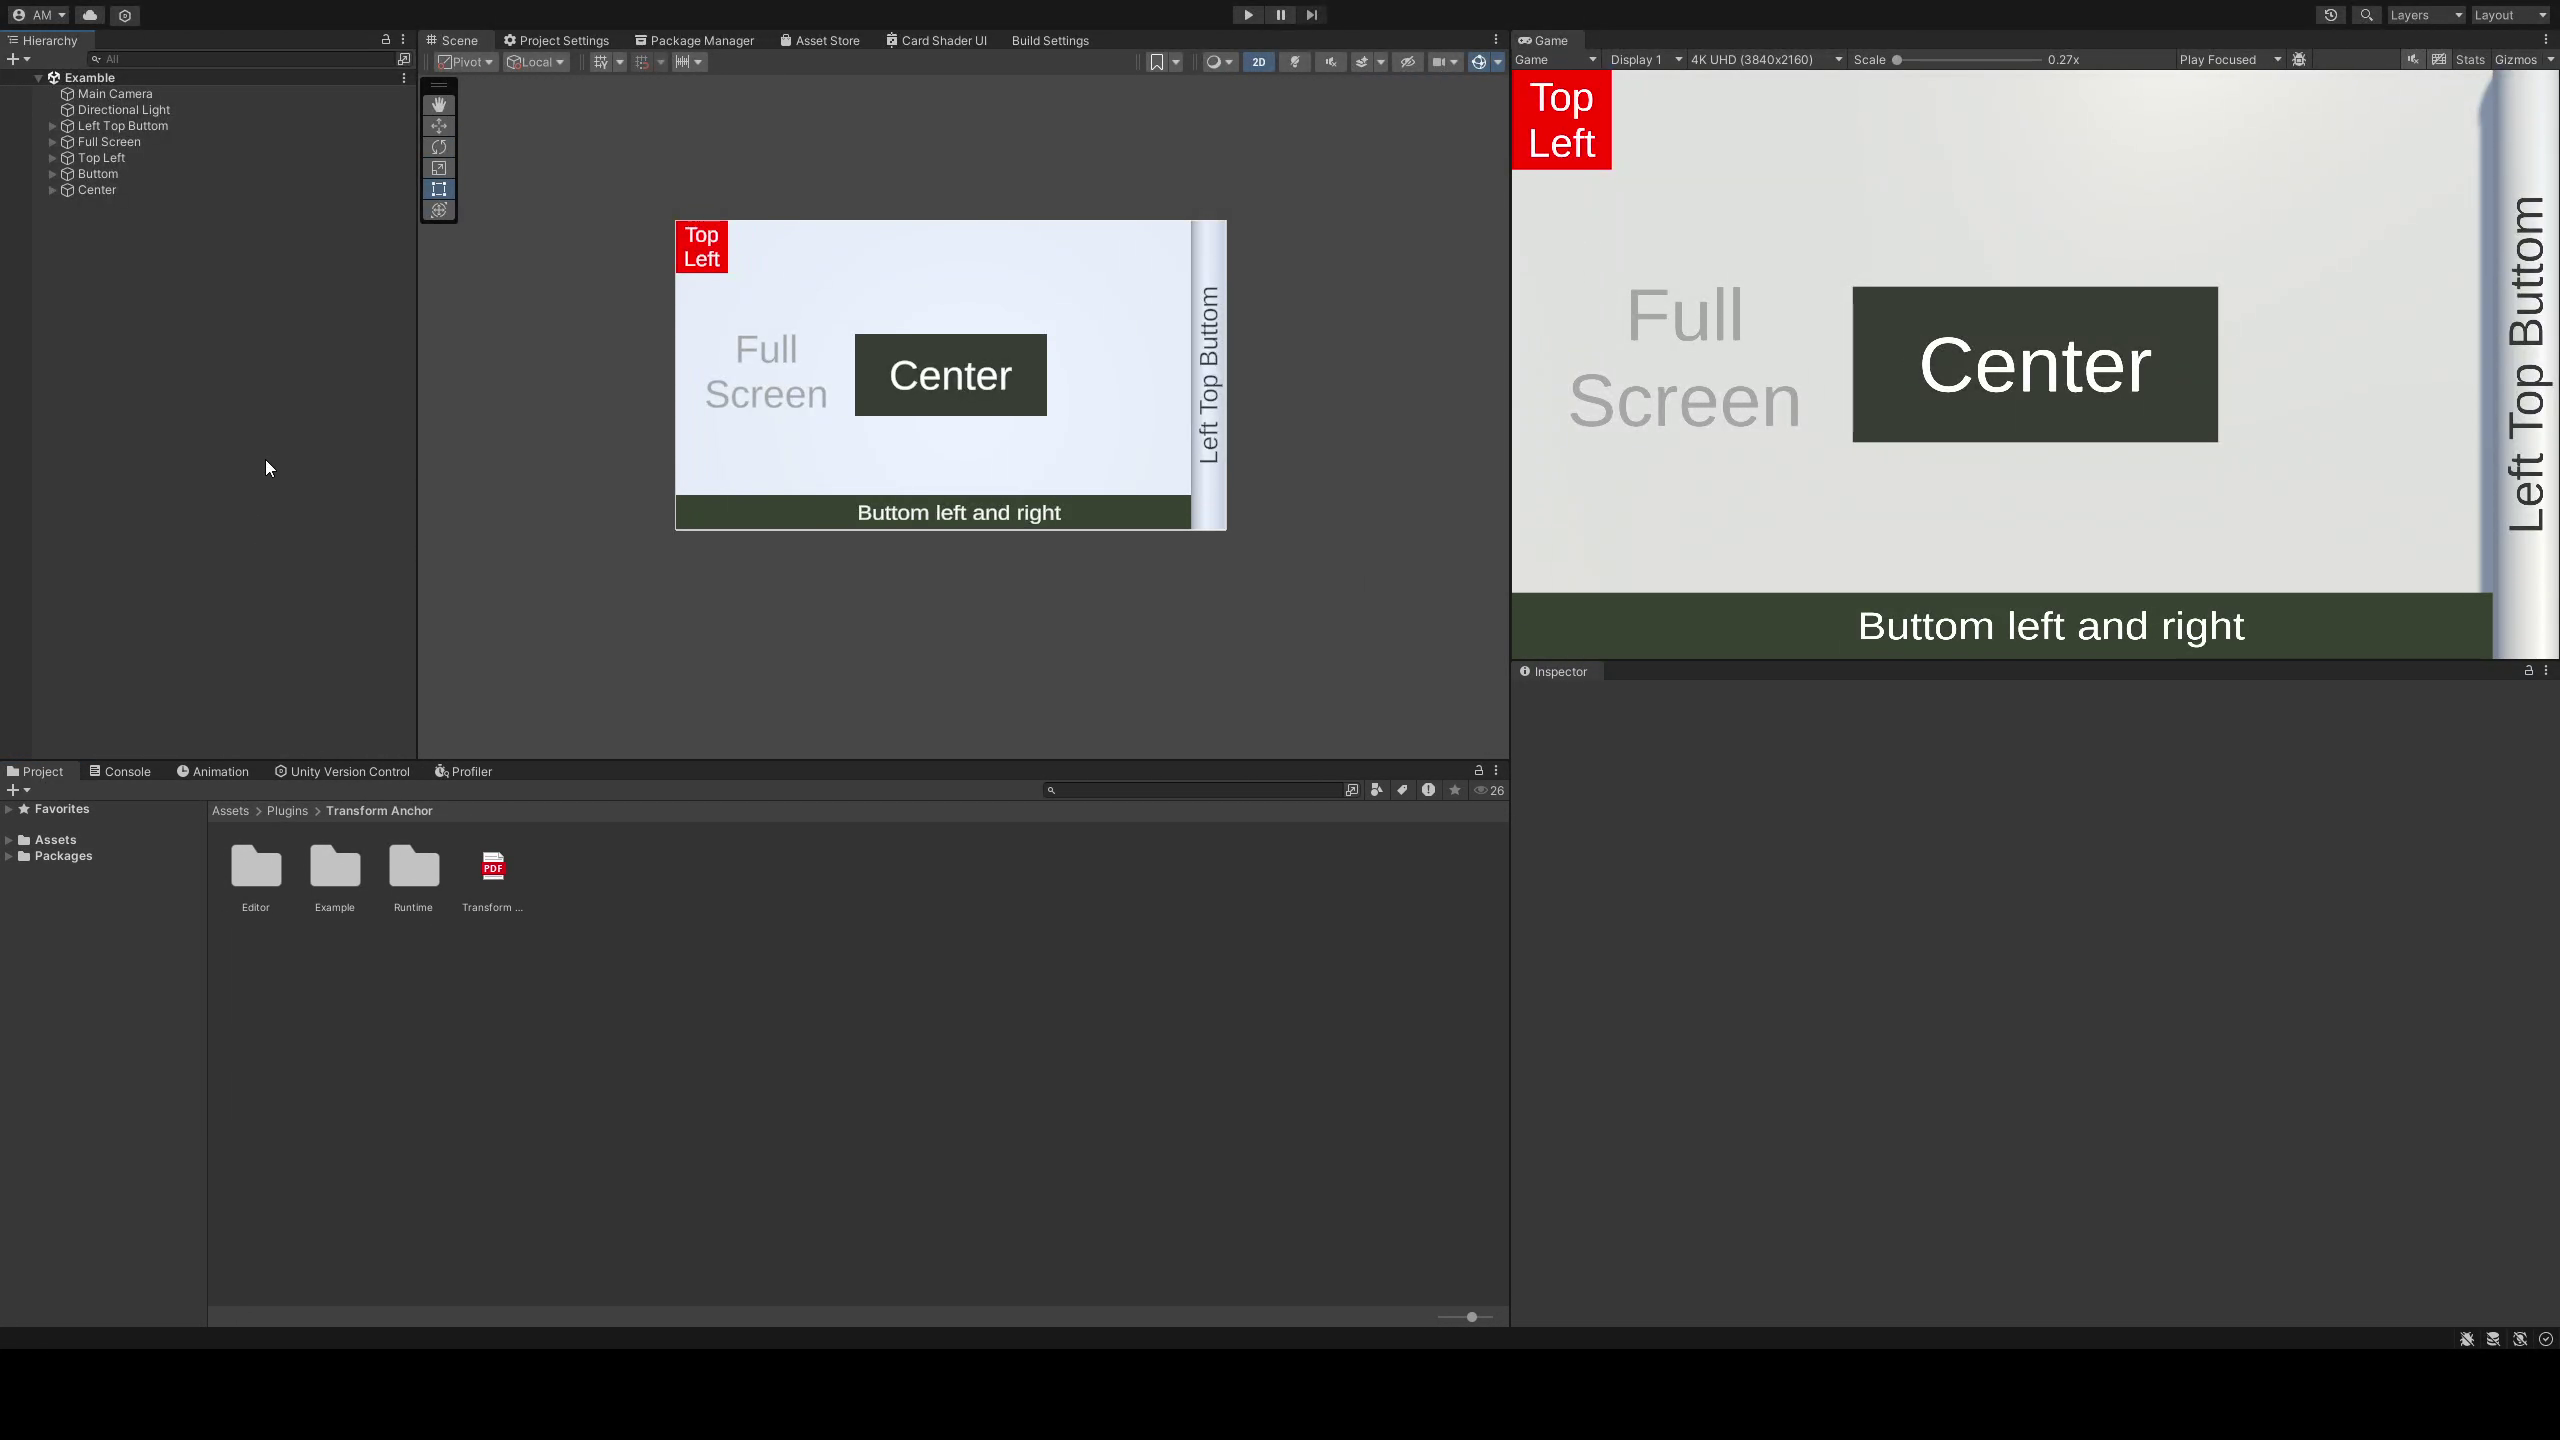Open the Display 1 dropdown
The height and width of the screenshot is (1440, 2560).
pos(1646,60)
